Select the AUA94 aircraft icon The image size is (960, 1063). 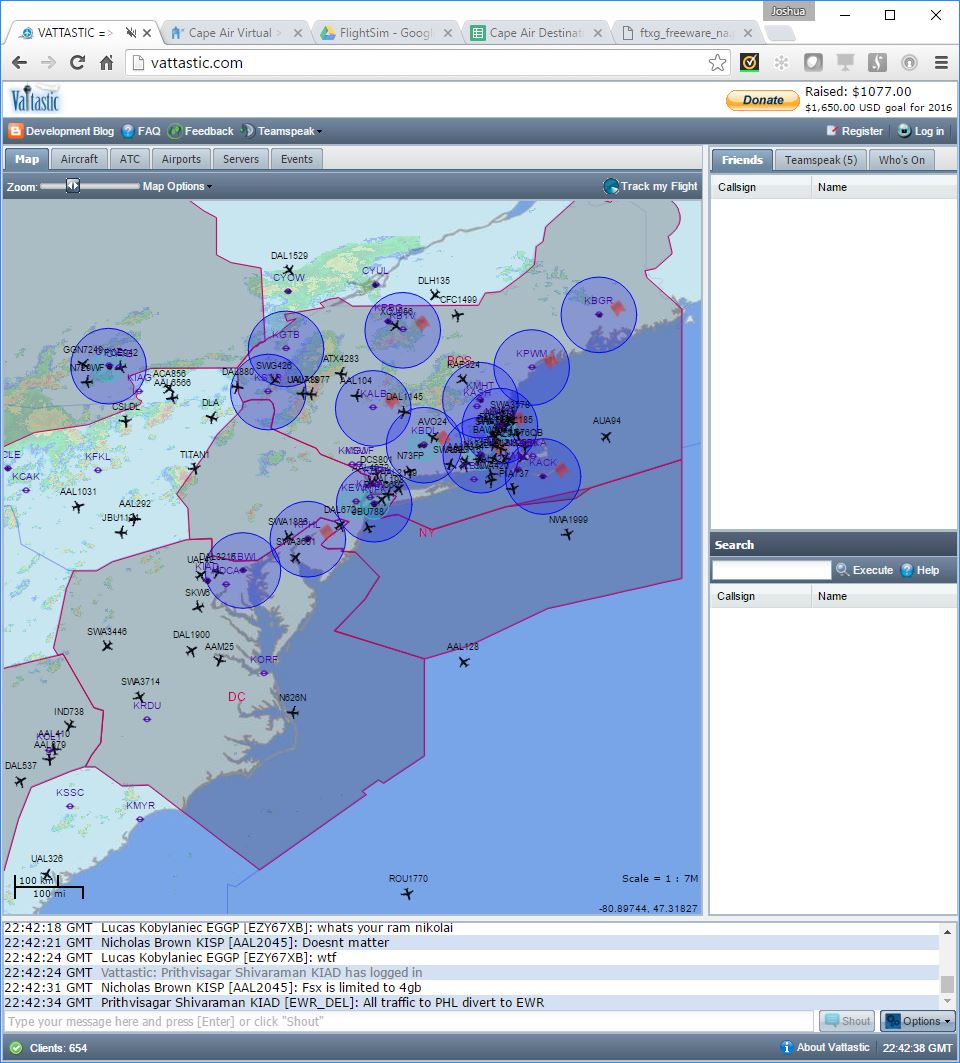click(606, 437)
